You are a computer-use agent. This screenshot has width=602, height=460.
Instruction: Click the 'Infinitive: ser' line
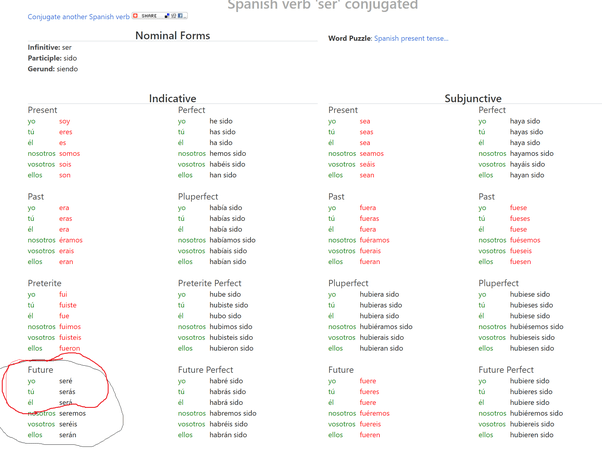coord(50,47)
